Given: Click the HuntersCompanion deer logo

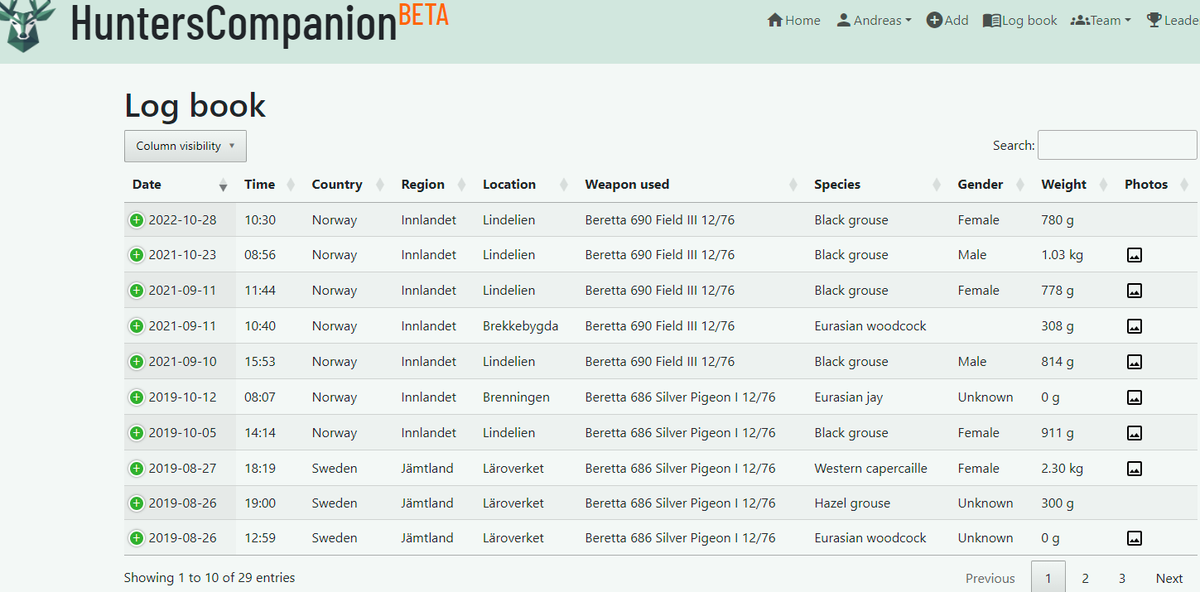Looking at the screenshot, I should (x=27, y=24).
